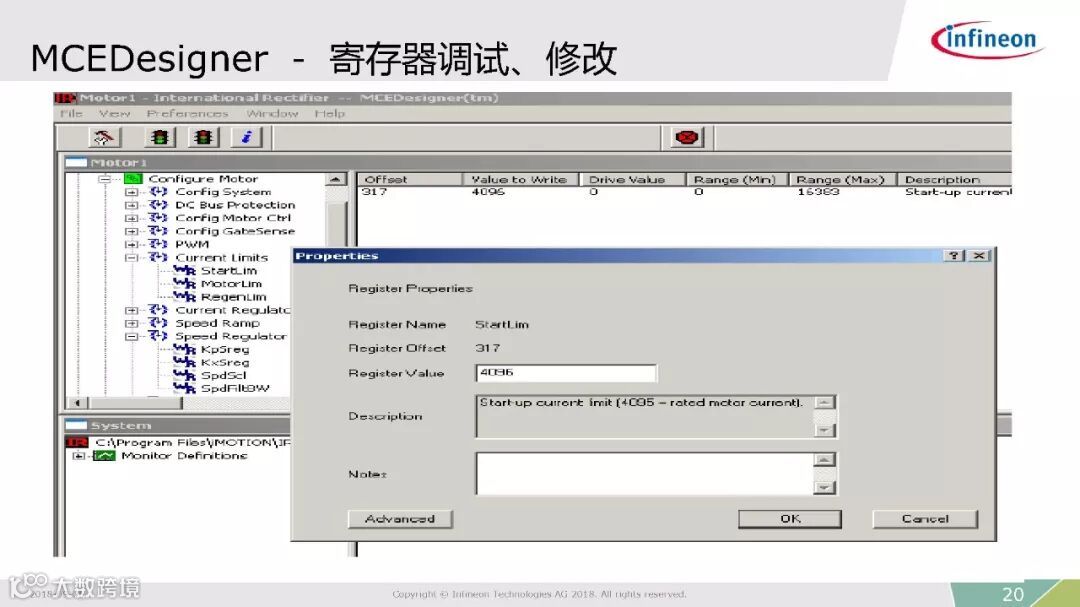The width and height of the screenshot is (1080, 607).
Task: Expand the PWM node
Action: tap(131, 245)
